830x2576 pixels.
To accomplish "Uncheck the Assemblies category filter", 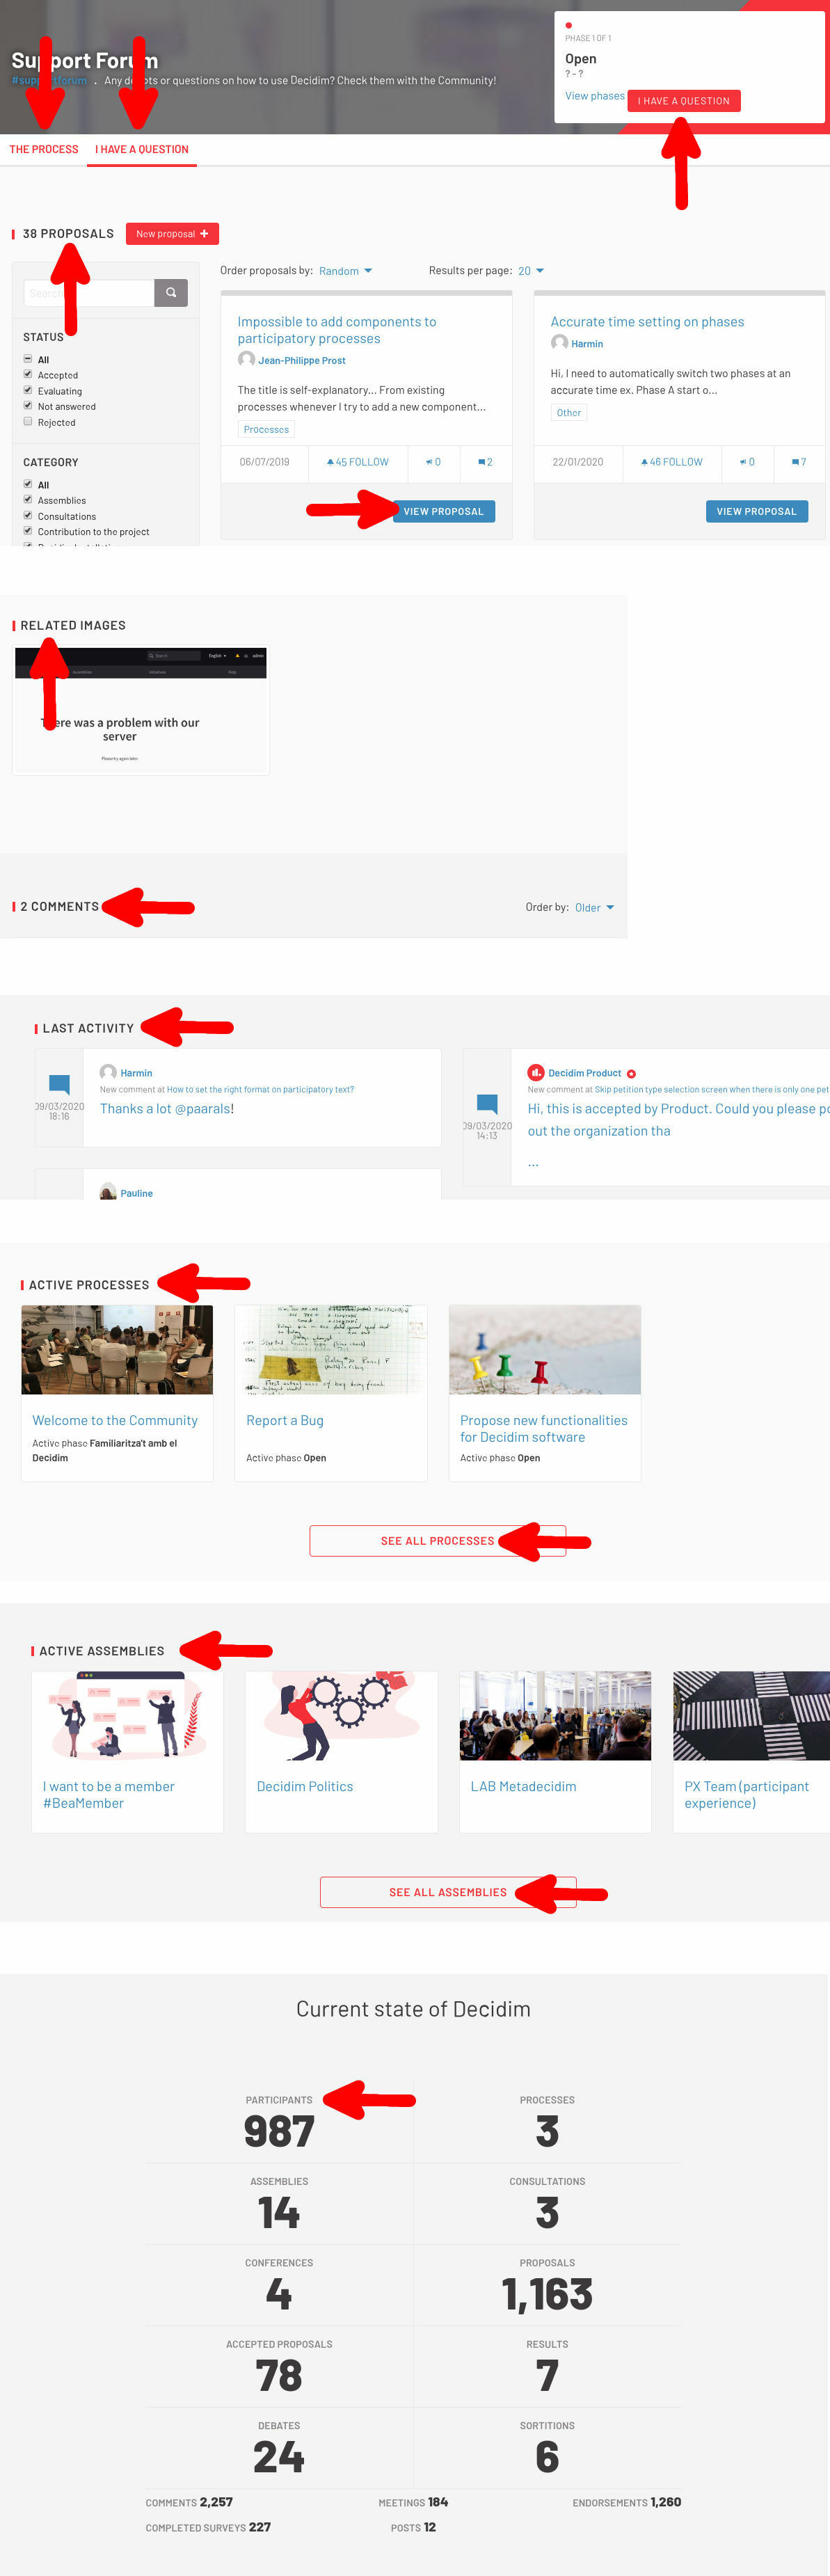I will (x=28, y=499).
